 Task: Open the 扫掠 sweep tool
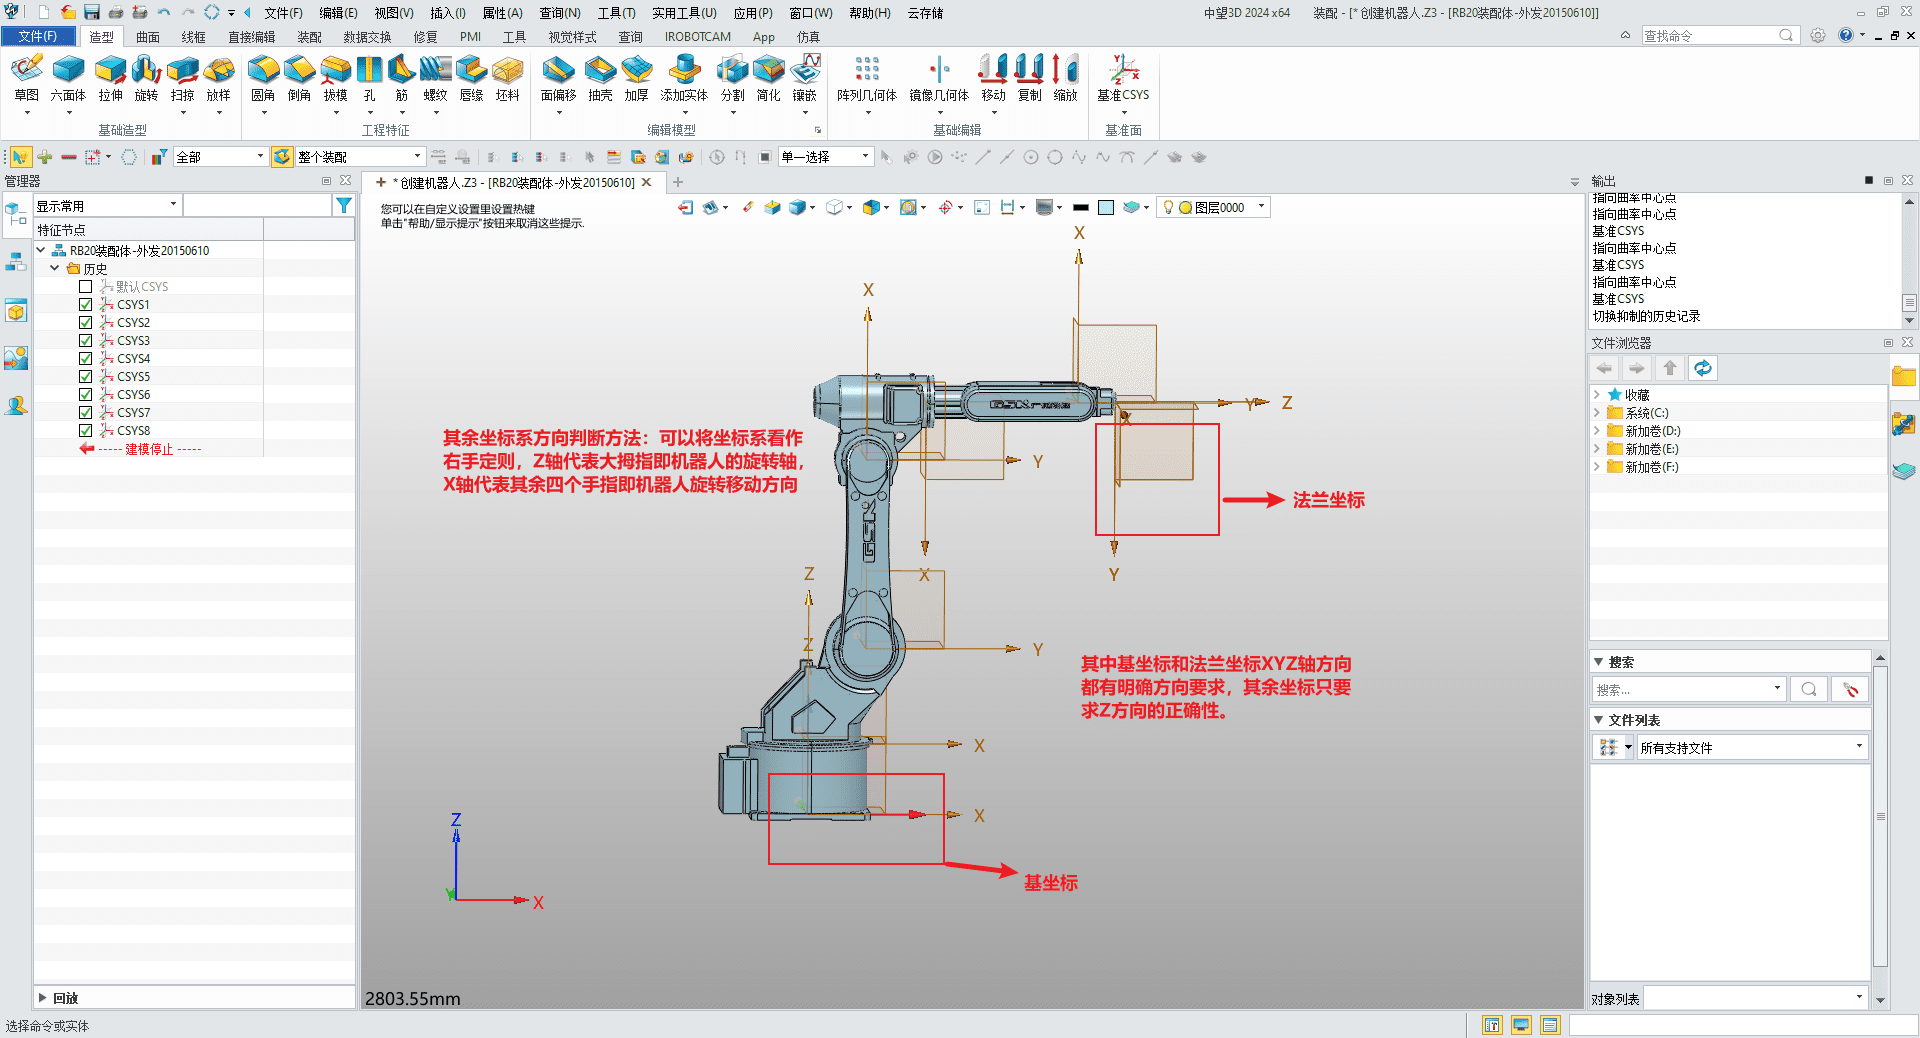tap(182, 78)
